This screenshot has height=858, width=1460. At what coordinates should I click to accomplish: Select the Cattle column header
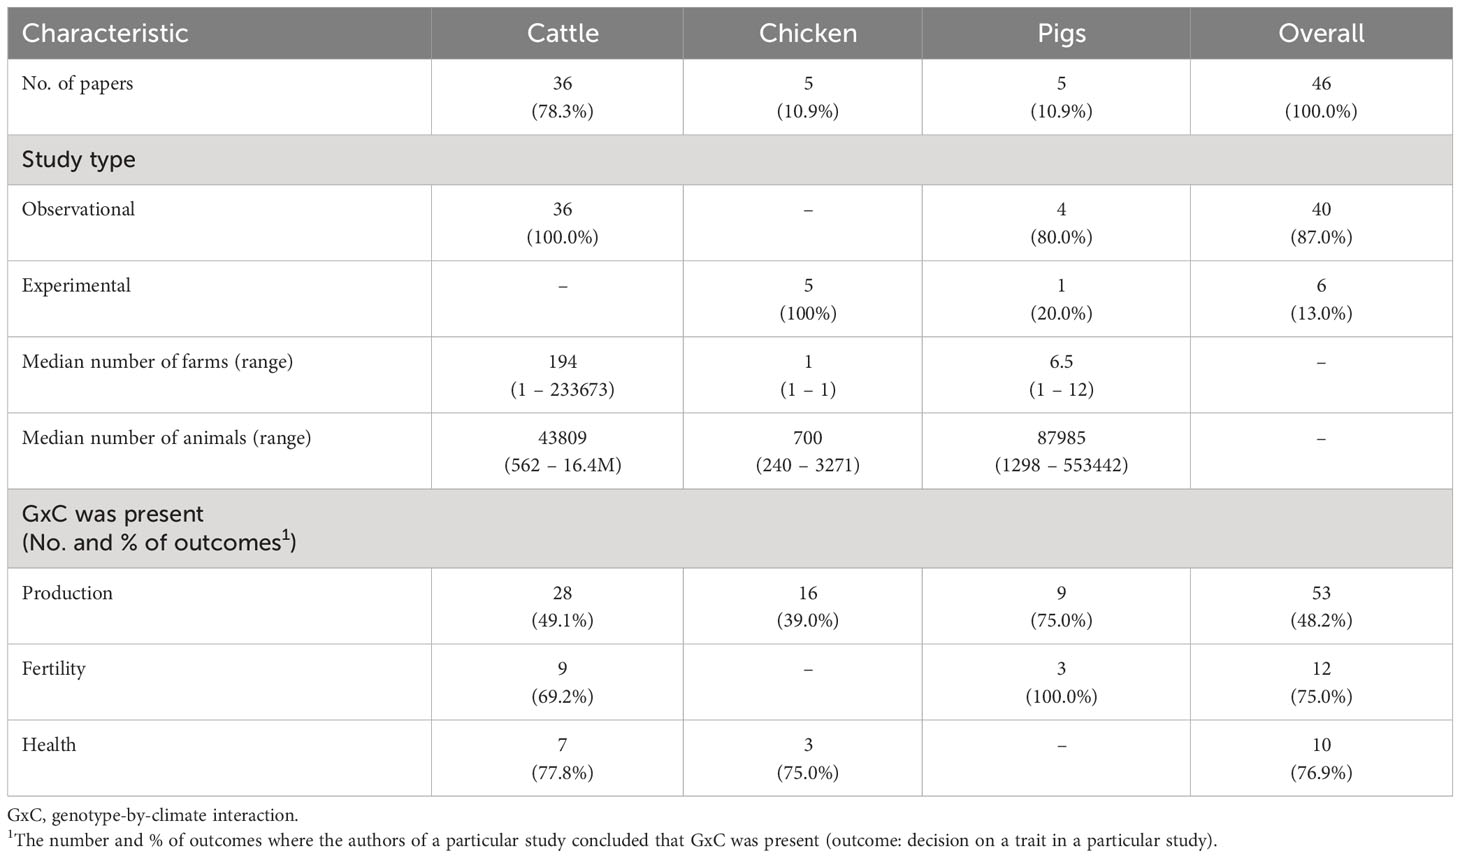pos(563,33)
